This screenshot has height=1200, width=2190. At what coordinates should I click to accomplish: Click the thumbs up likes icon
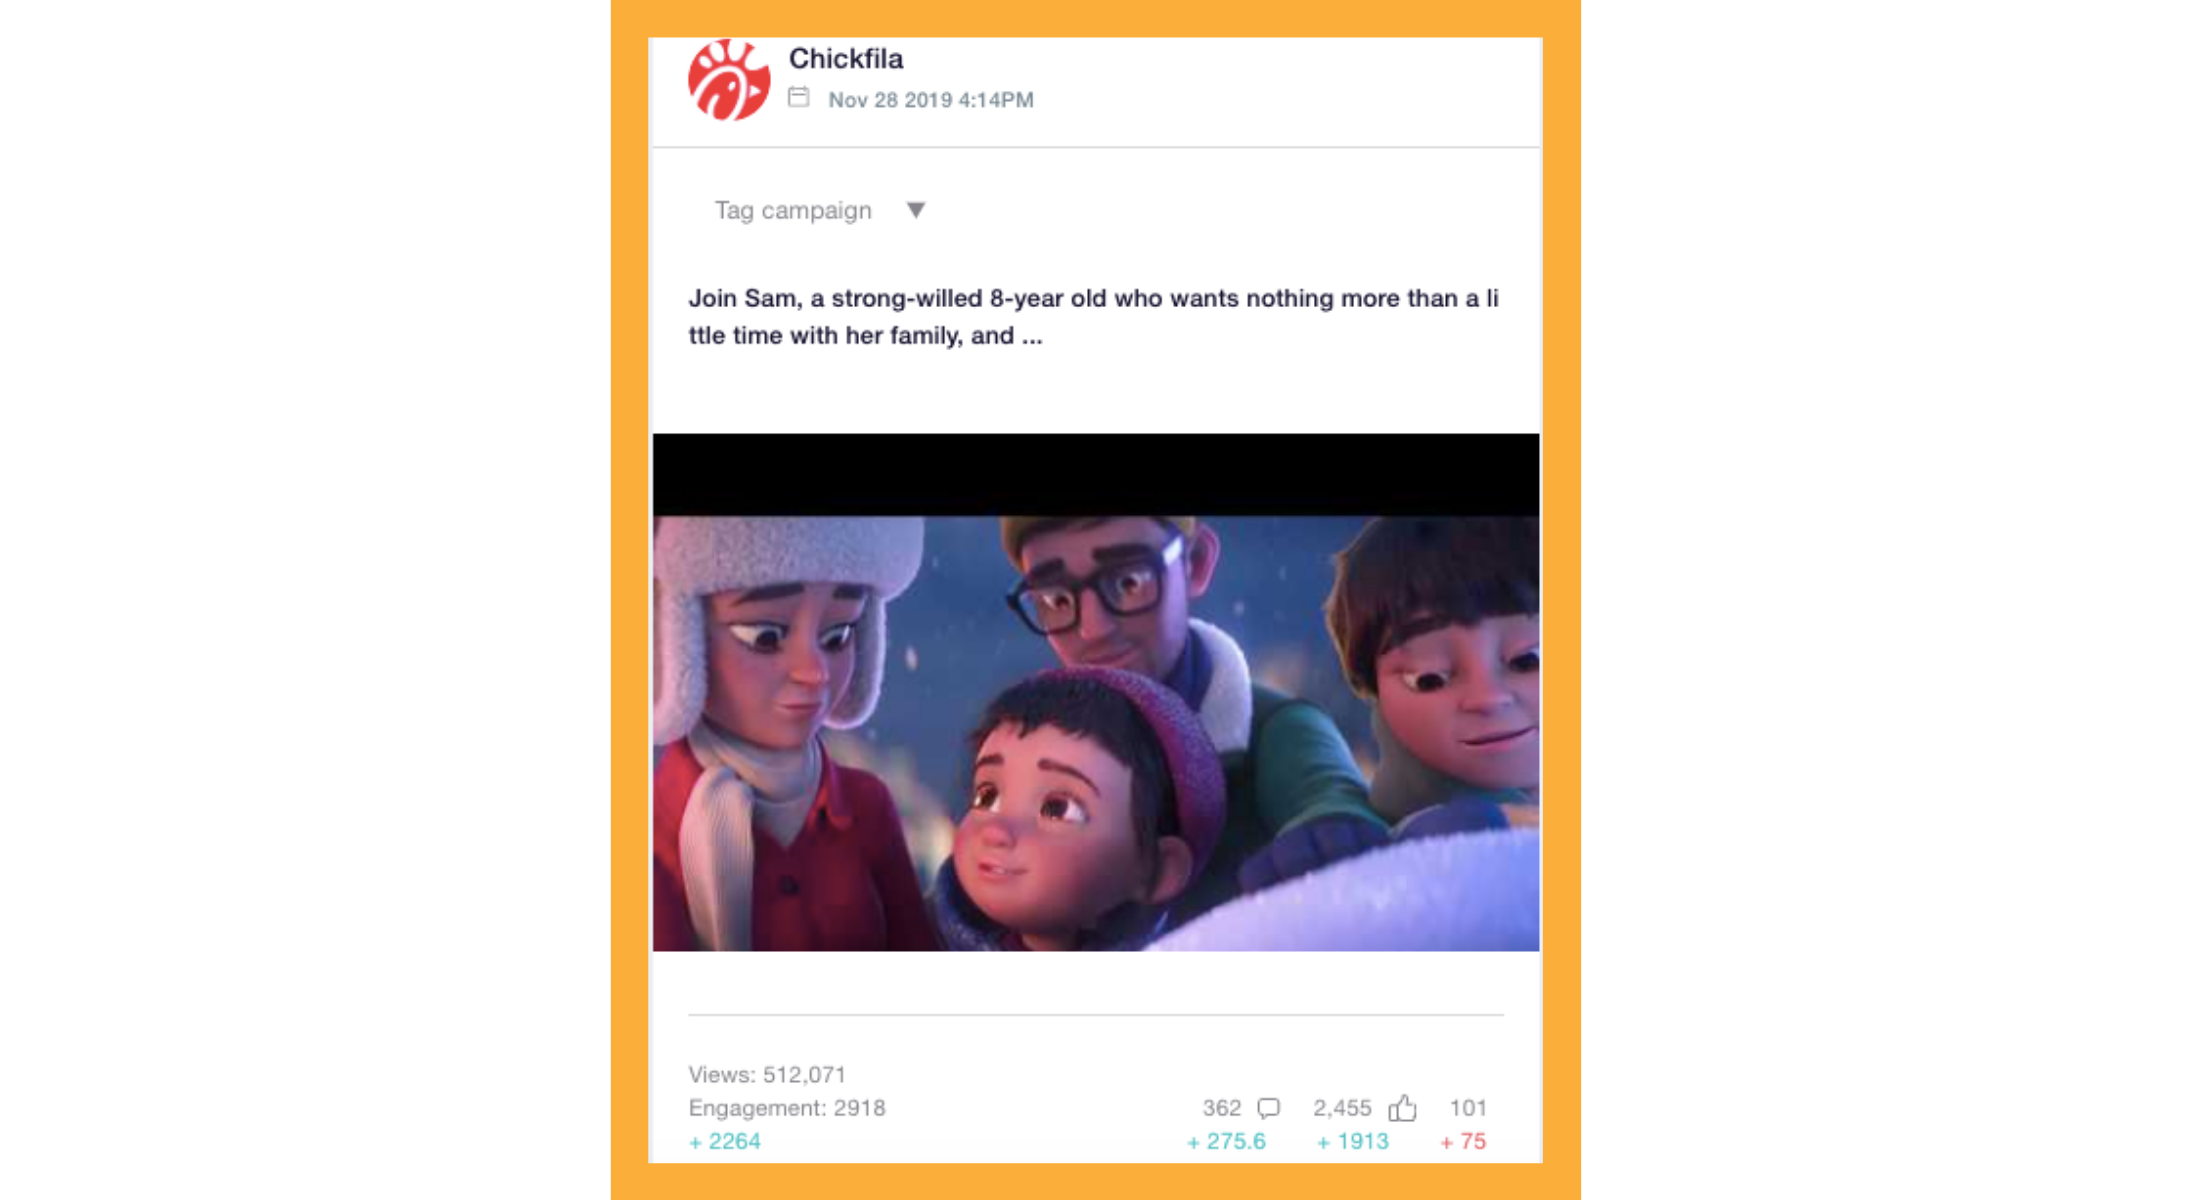1402,1108
